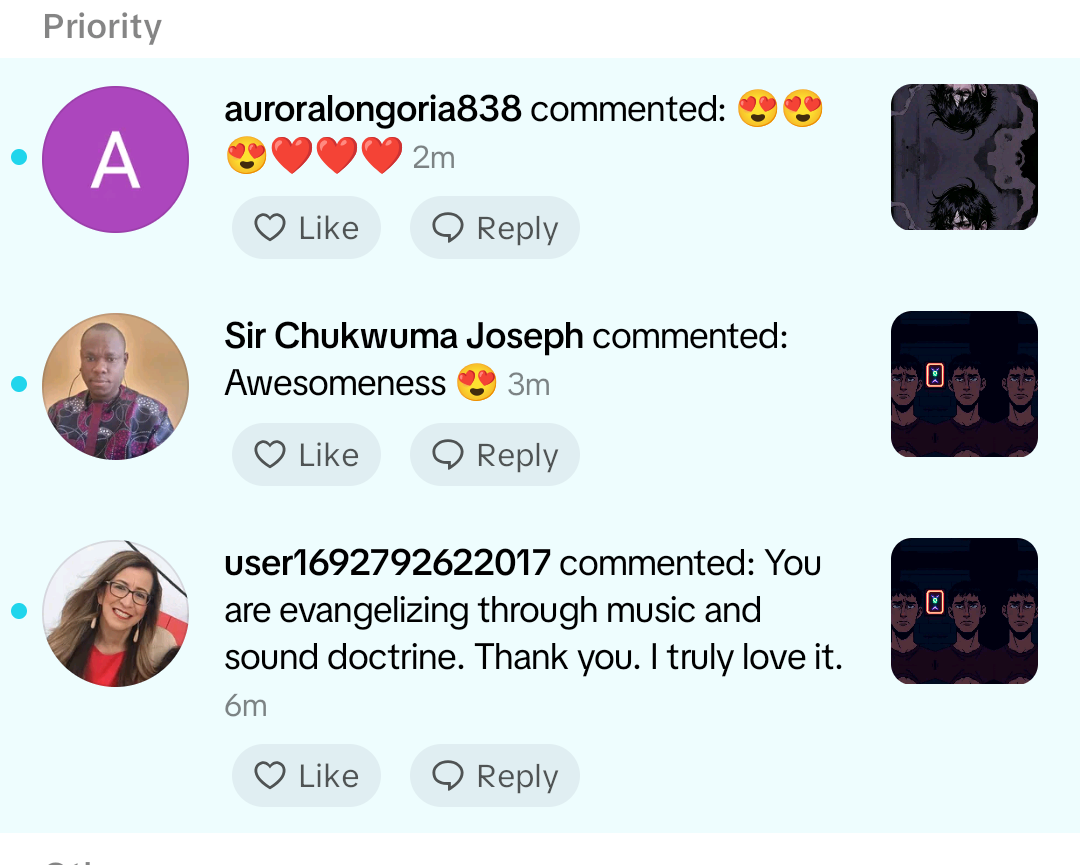Open video thumbnail beside user1692792622017's comment
The width and height of the screenshot is (1080, 865).
pyautogui.click(x=964, y=611)
